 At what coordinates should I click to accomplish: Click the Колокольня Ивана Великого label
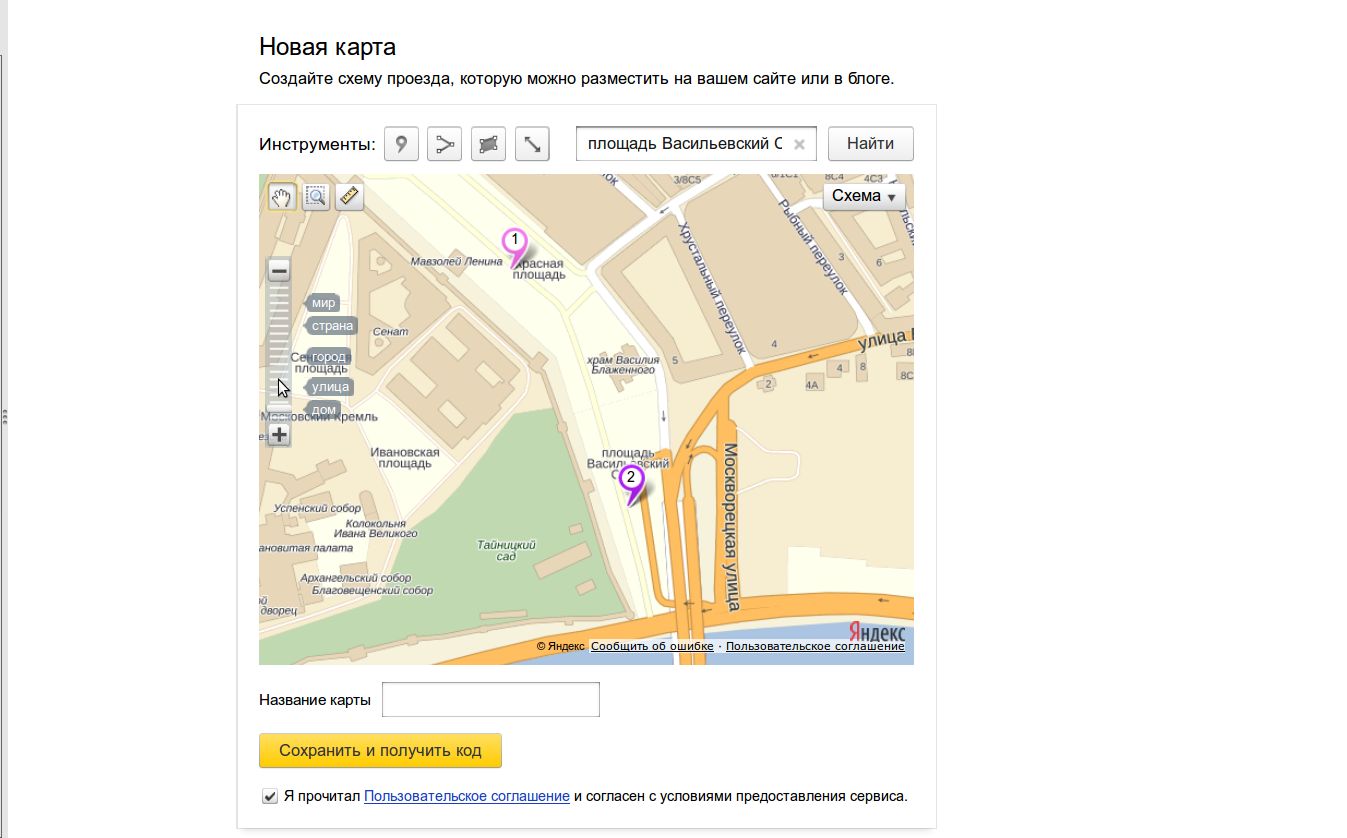(375, 529)
